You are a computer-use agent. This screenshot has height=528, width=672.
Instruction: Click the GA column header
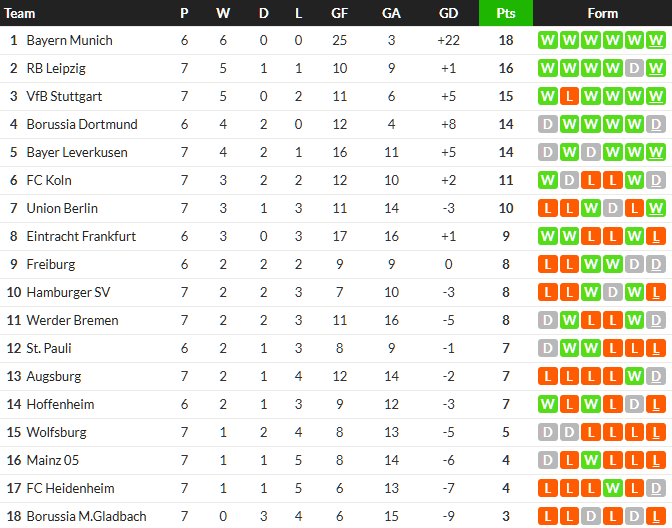click(391, 13)
